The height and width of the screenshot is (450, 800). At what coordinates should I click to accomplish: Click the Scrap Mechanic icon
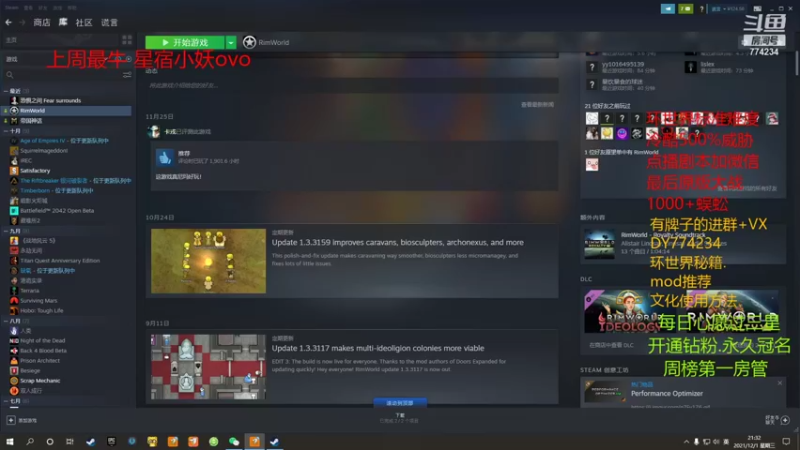[14, 381]
